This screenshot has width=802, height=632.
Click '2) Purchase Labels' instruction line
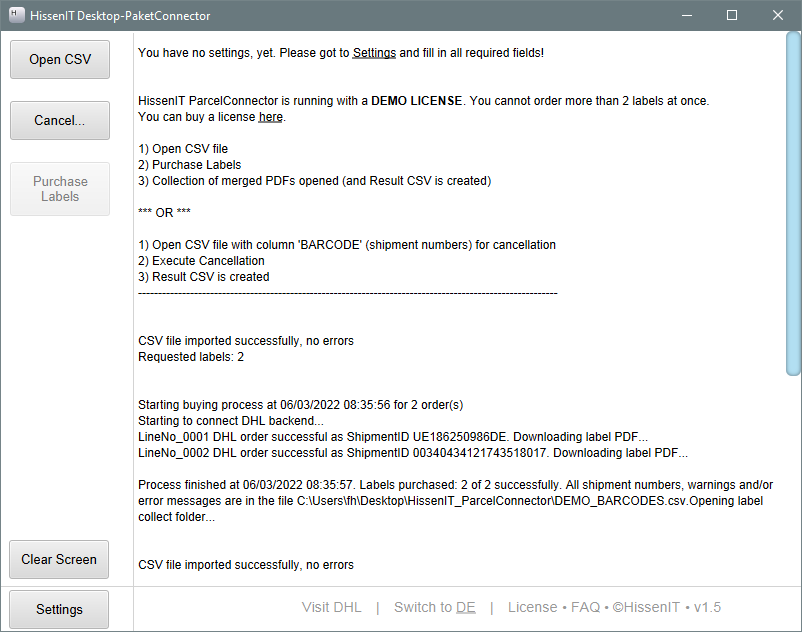[189, 165]
